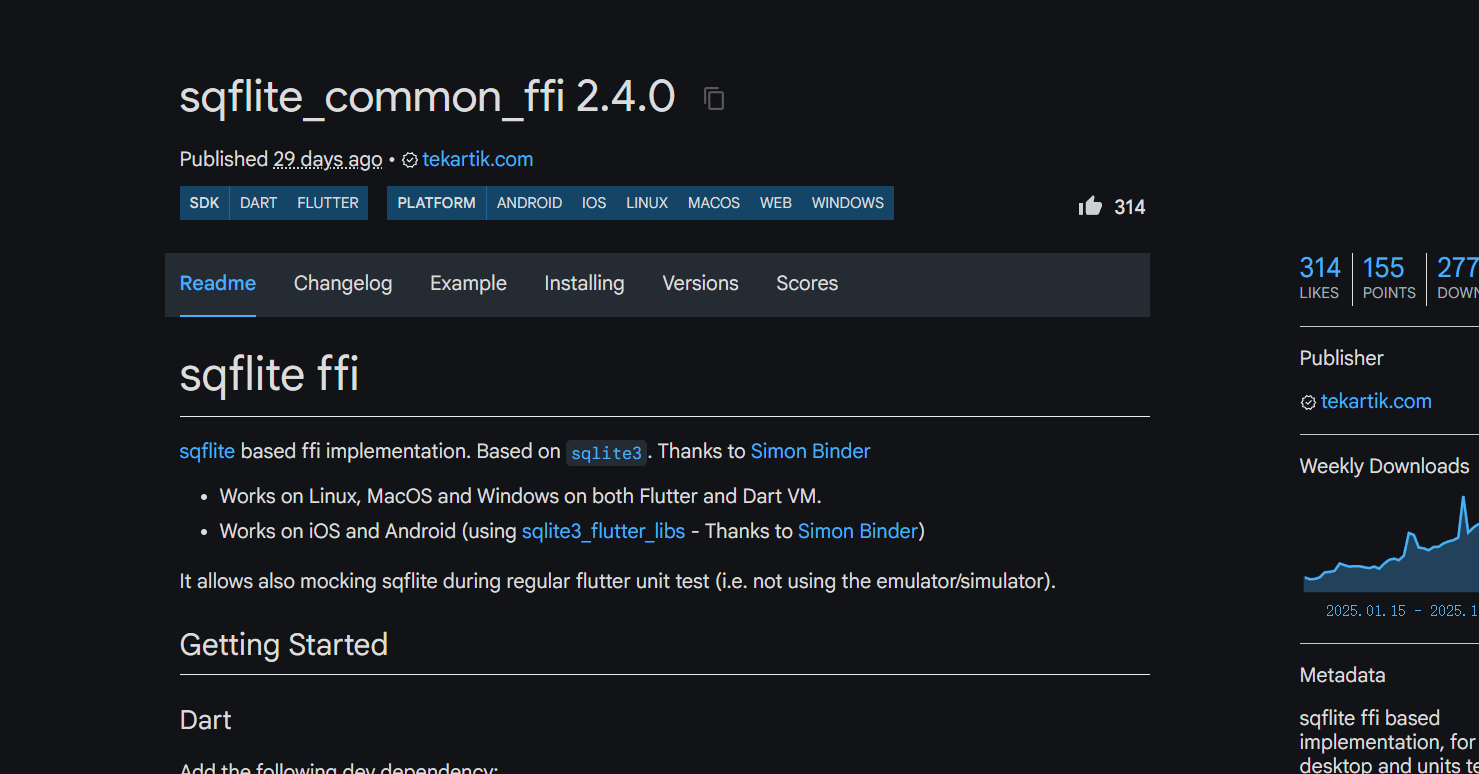Viewport: 1479px width, 774px height.
Task: Click Simon Binder link after 'Thanks to' in first line
Action: pyautogui.click(x=810, y=451)
